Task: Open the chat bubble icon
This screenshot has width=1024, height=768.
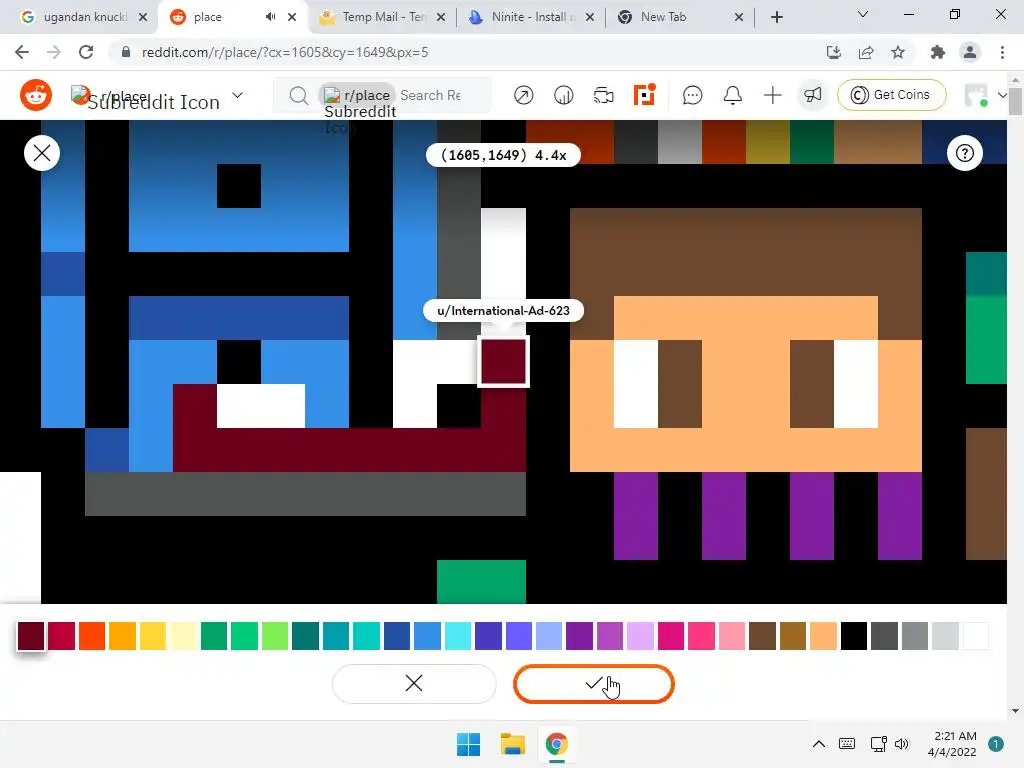Action: (x=692, y=95)
